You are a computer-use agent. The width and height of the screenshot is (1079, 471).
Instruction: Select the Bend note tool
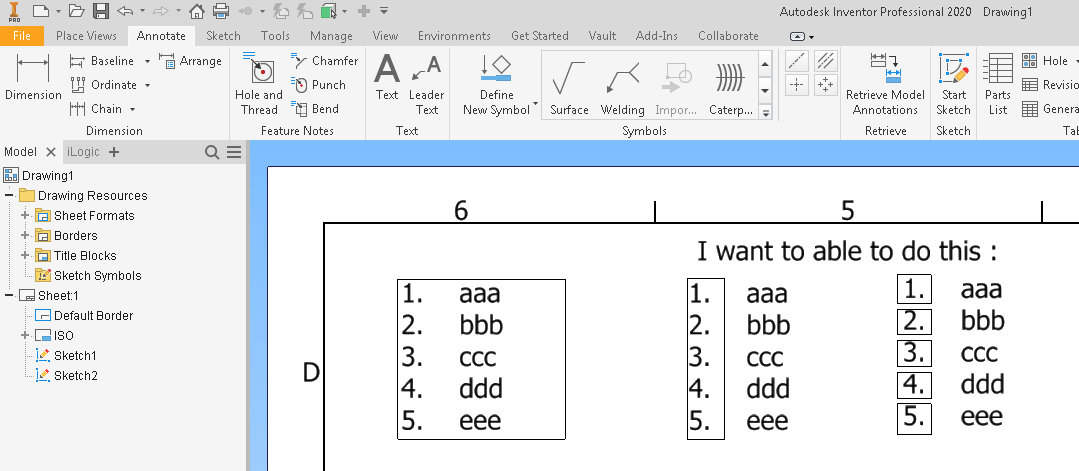pos(314,109)
